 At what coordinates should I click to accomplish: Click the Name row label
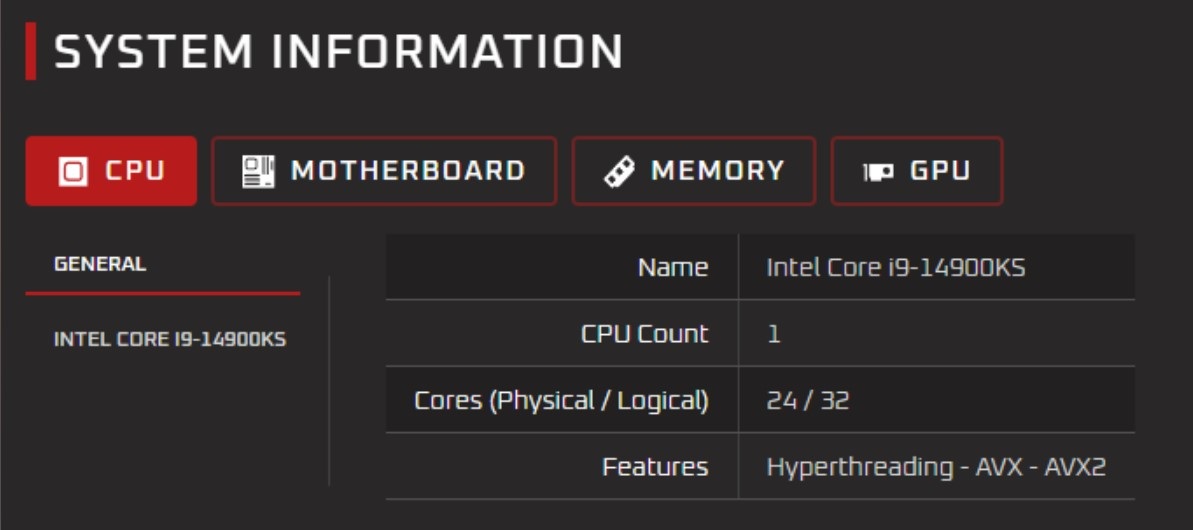(673, 268)
